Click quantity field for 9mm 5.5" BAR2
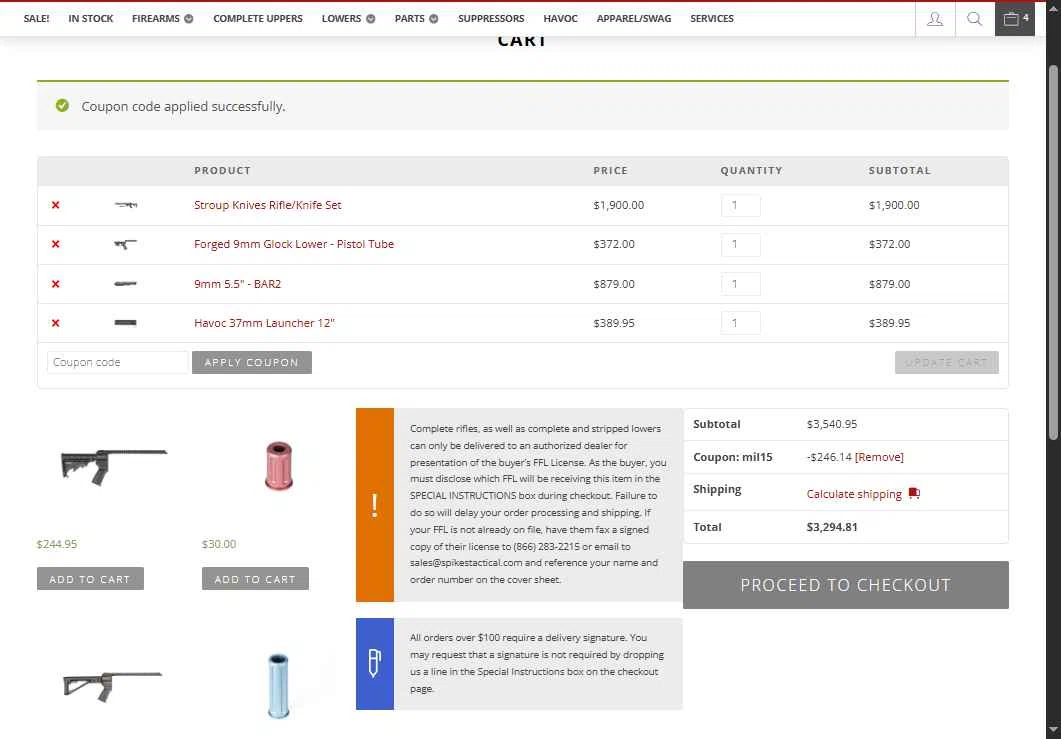The image size is (1061, 739). [x=740, y=284]
